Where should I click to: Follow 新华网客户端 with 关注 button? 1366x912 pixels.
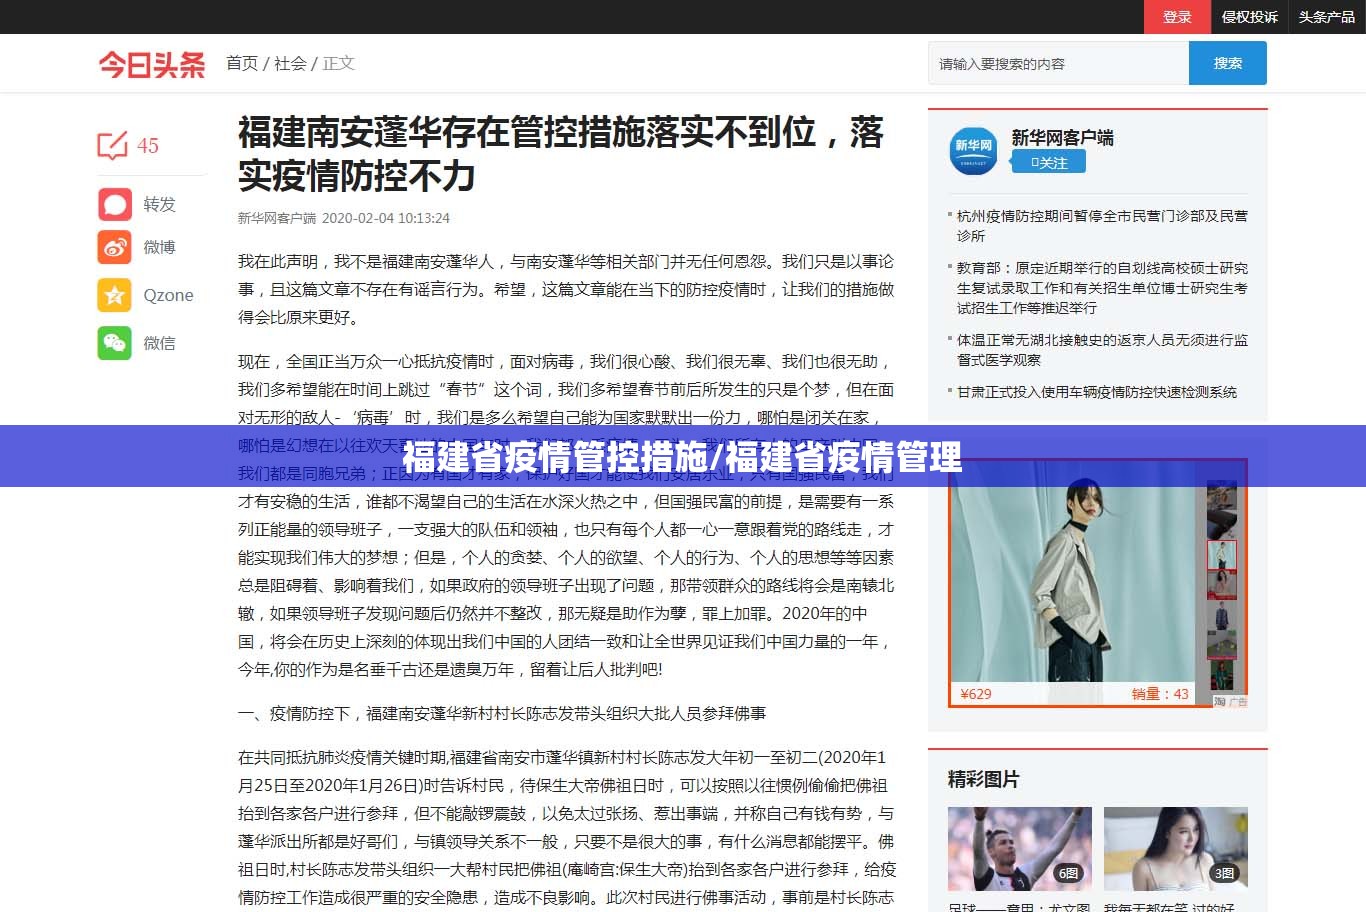(1048, 162)
